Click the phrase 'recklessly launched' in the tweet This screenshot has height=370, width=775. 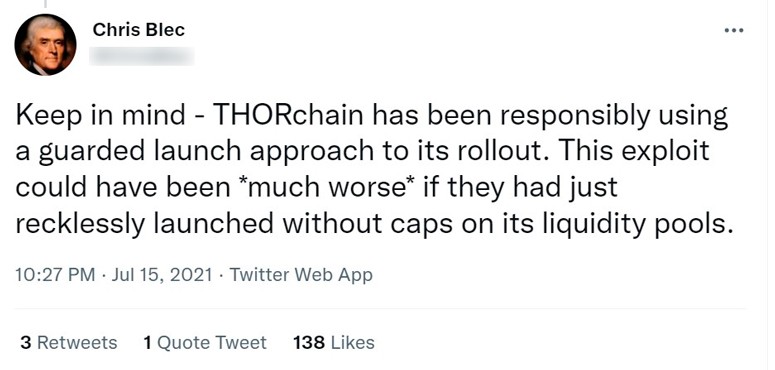click(144, 225)
